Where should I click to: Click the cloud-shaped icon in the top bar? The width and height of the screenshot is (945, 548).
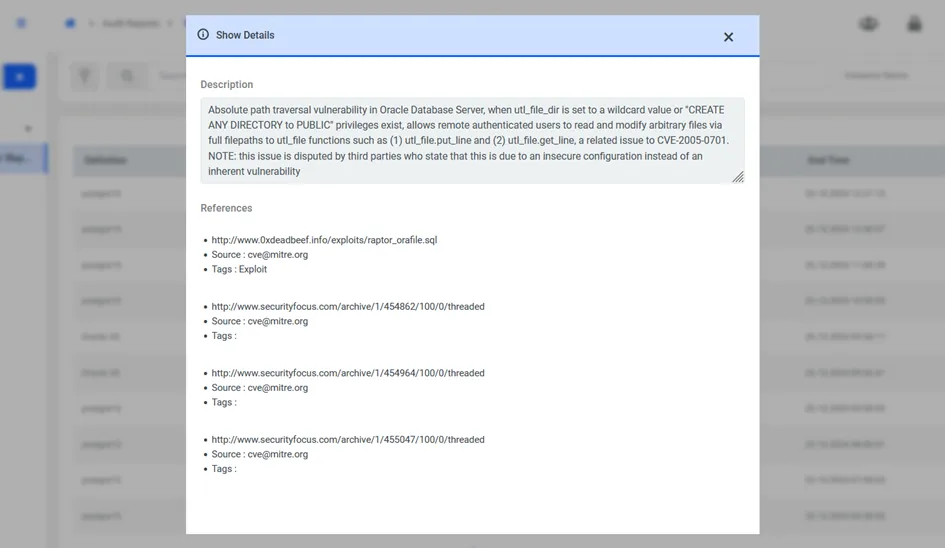point(868,23)
